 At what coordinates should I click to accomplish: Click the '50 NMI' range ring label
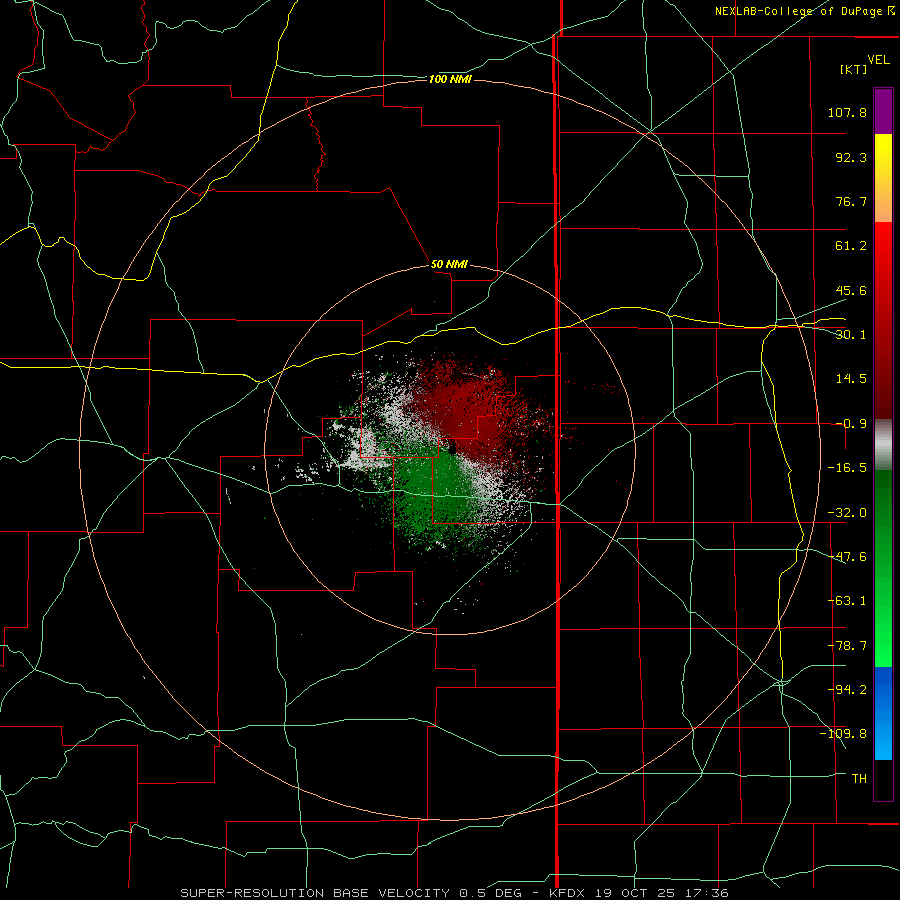point(449,264)
